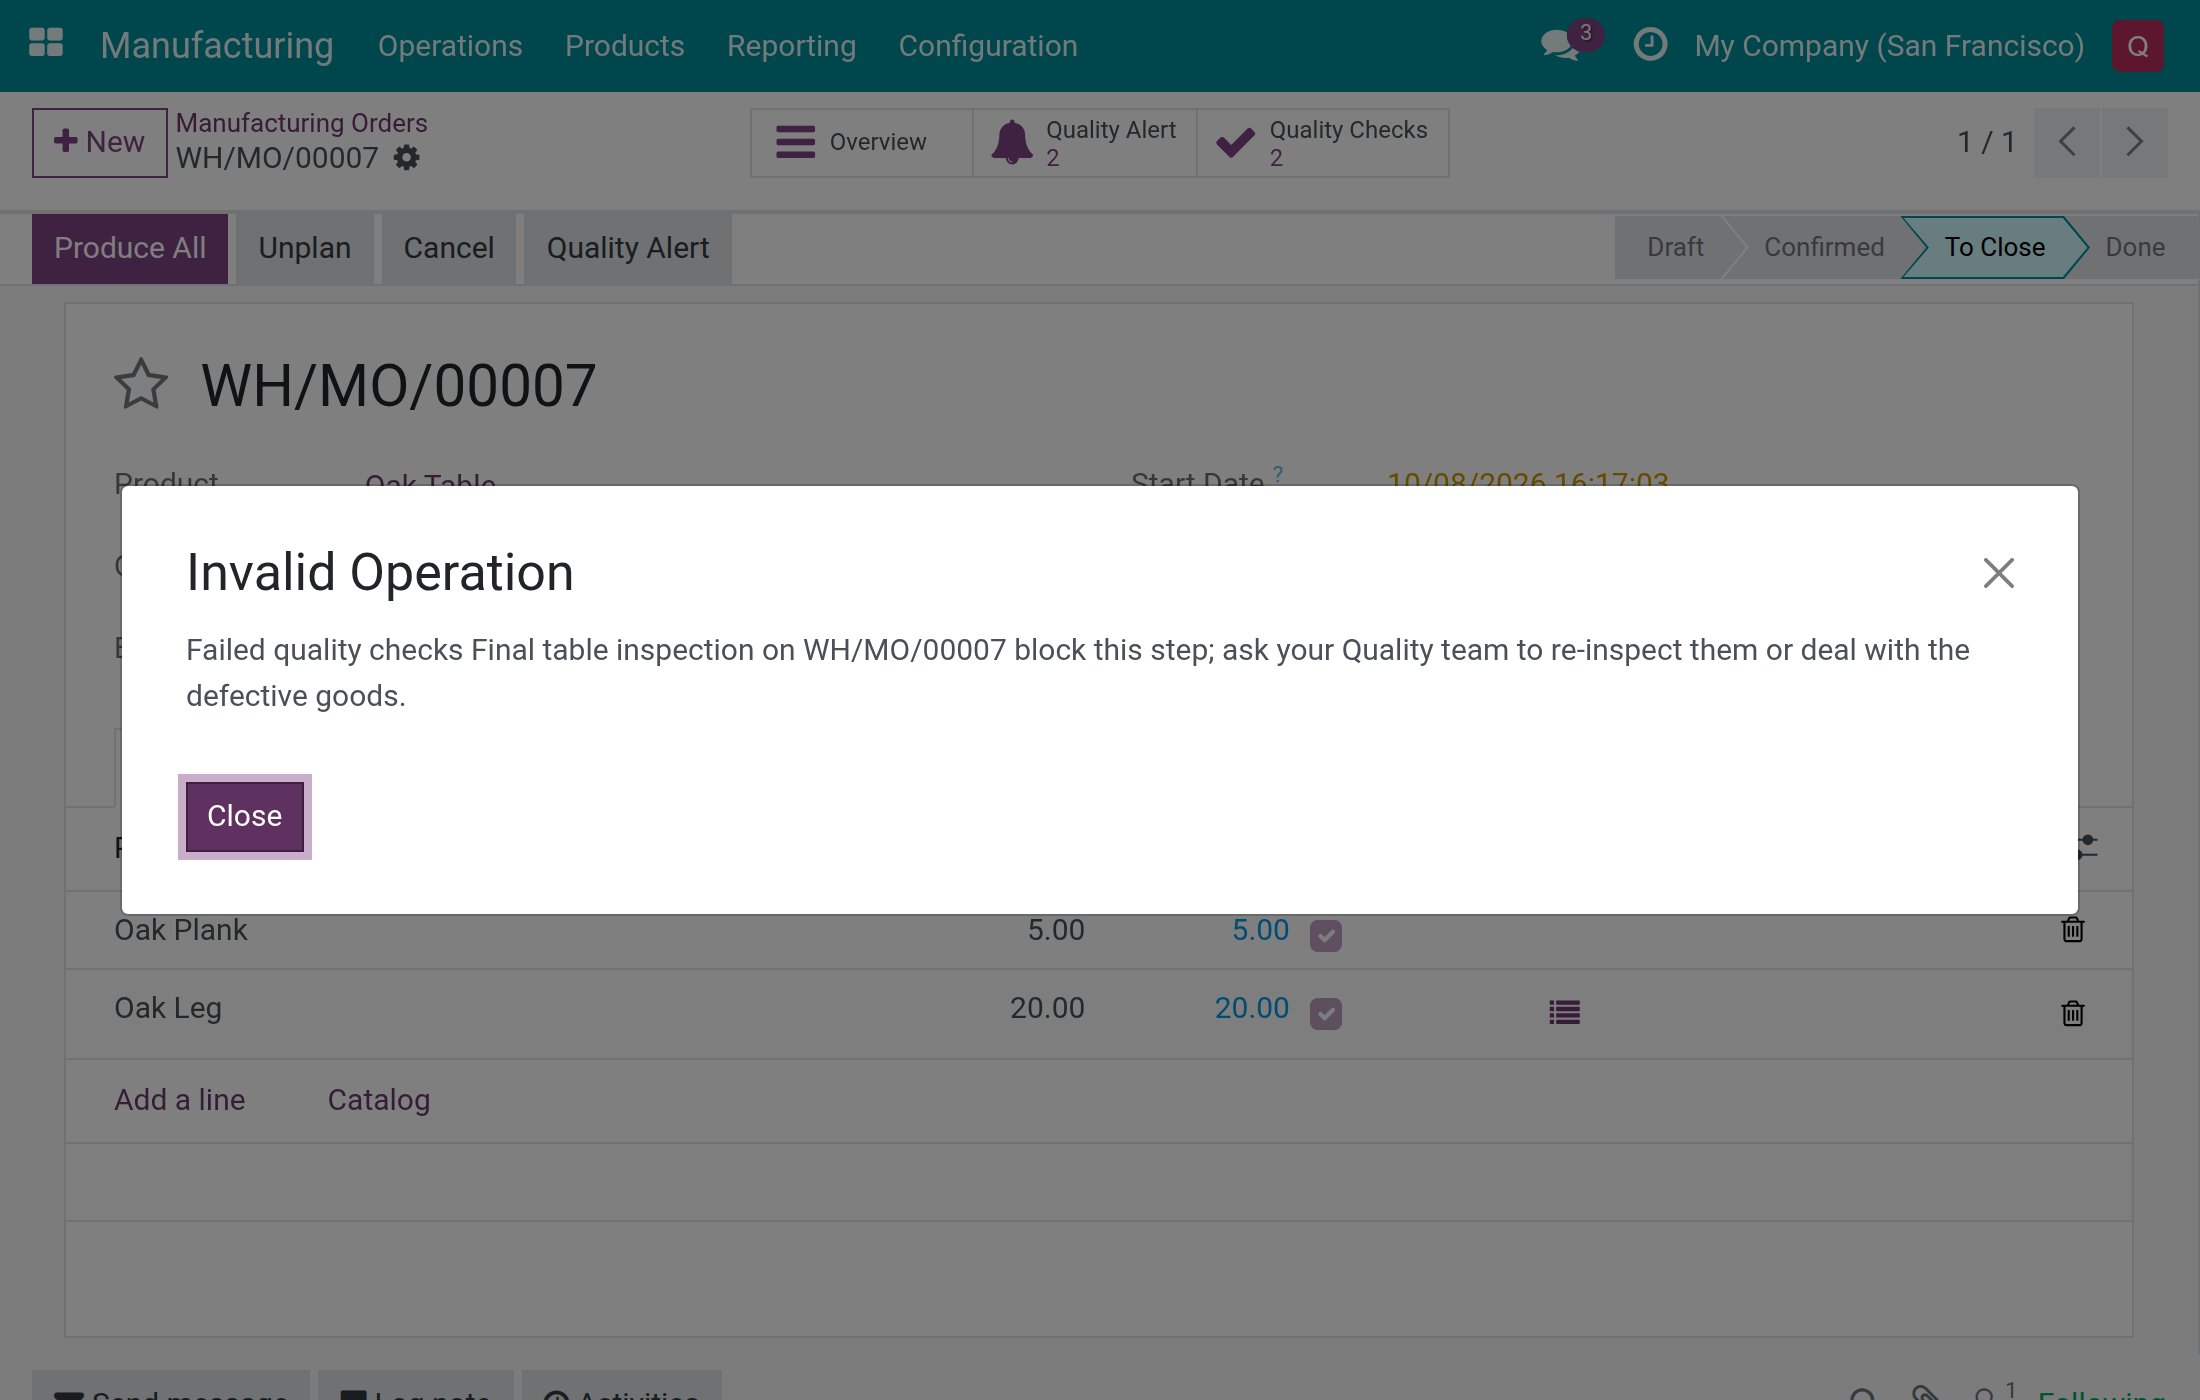
Task: Open the Quality Alert smart button
Action: point(1085,143)
